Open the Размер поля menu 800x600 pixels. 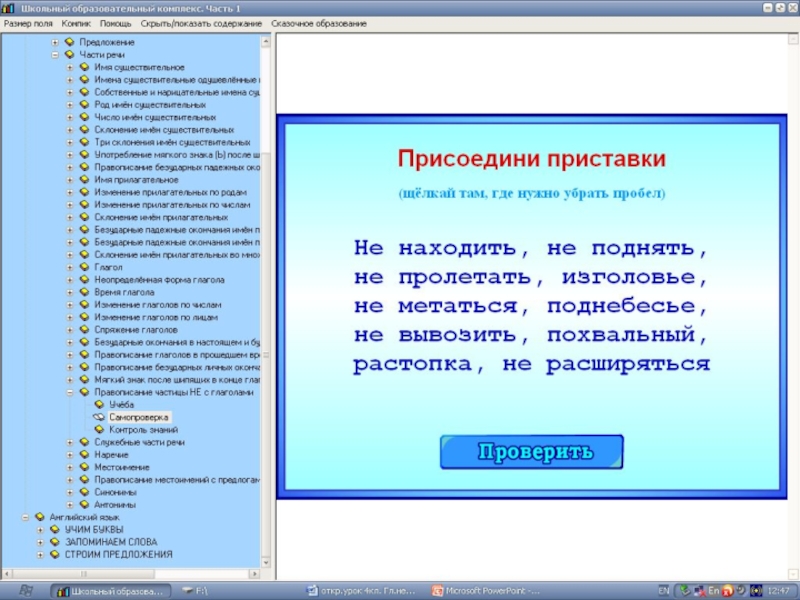coord(29,22)
